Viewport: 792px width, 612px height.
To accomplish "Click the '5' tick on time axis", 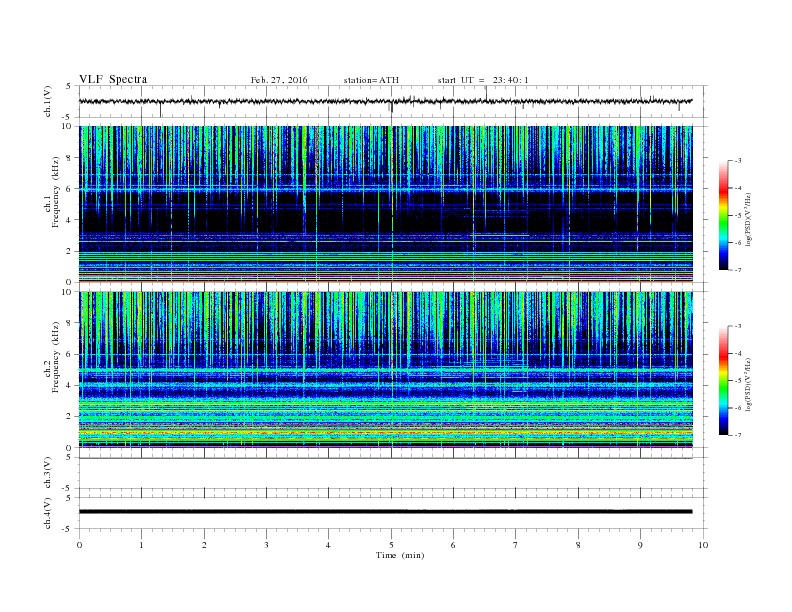I will point(391,545).
